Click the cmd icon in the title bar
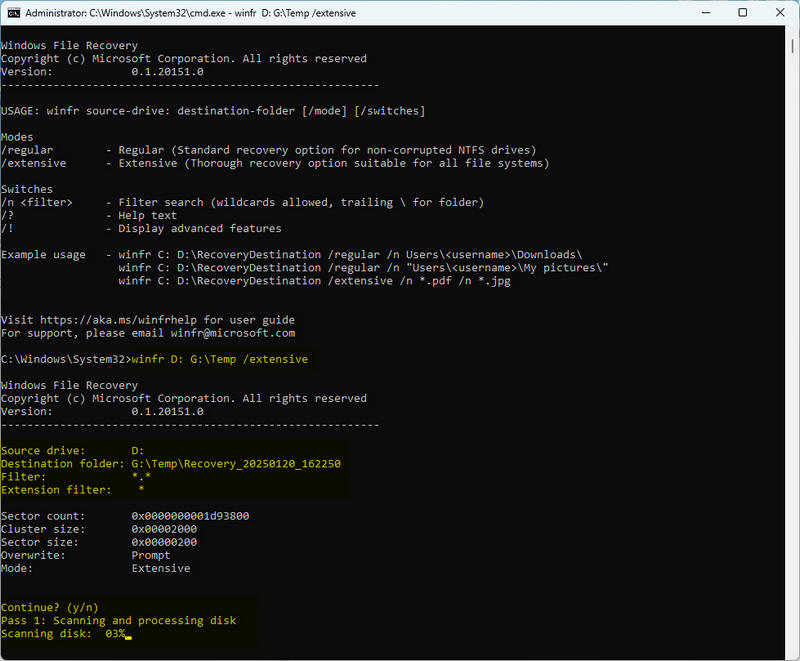 14,13
